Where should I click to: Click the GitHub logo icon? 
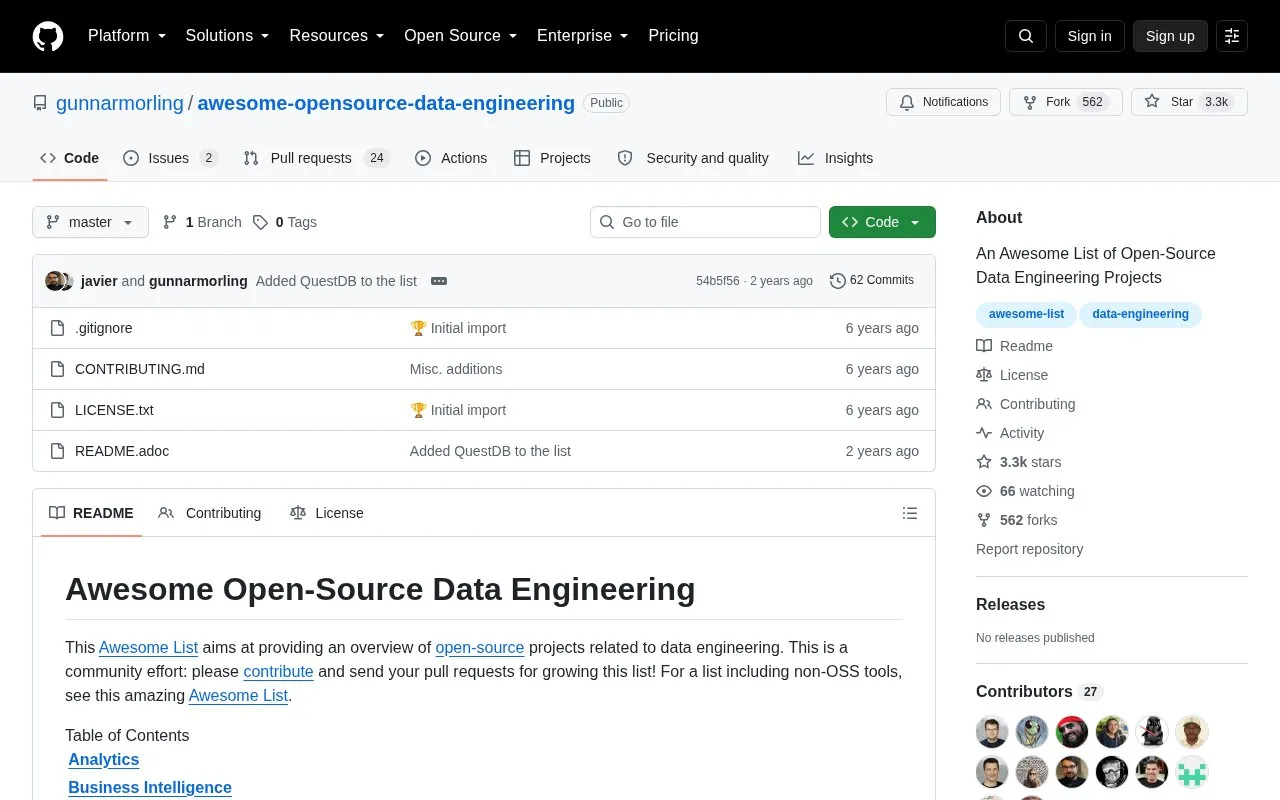point(48,36)
